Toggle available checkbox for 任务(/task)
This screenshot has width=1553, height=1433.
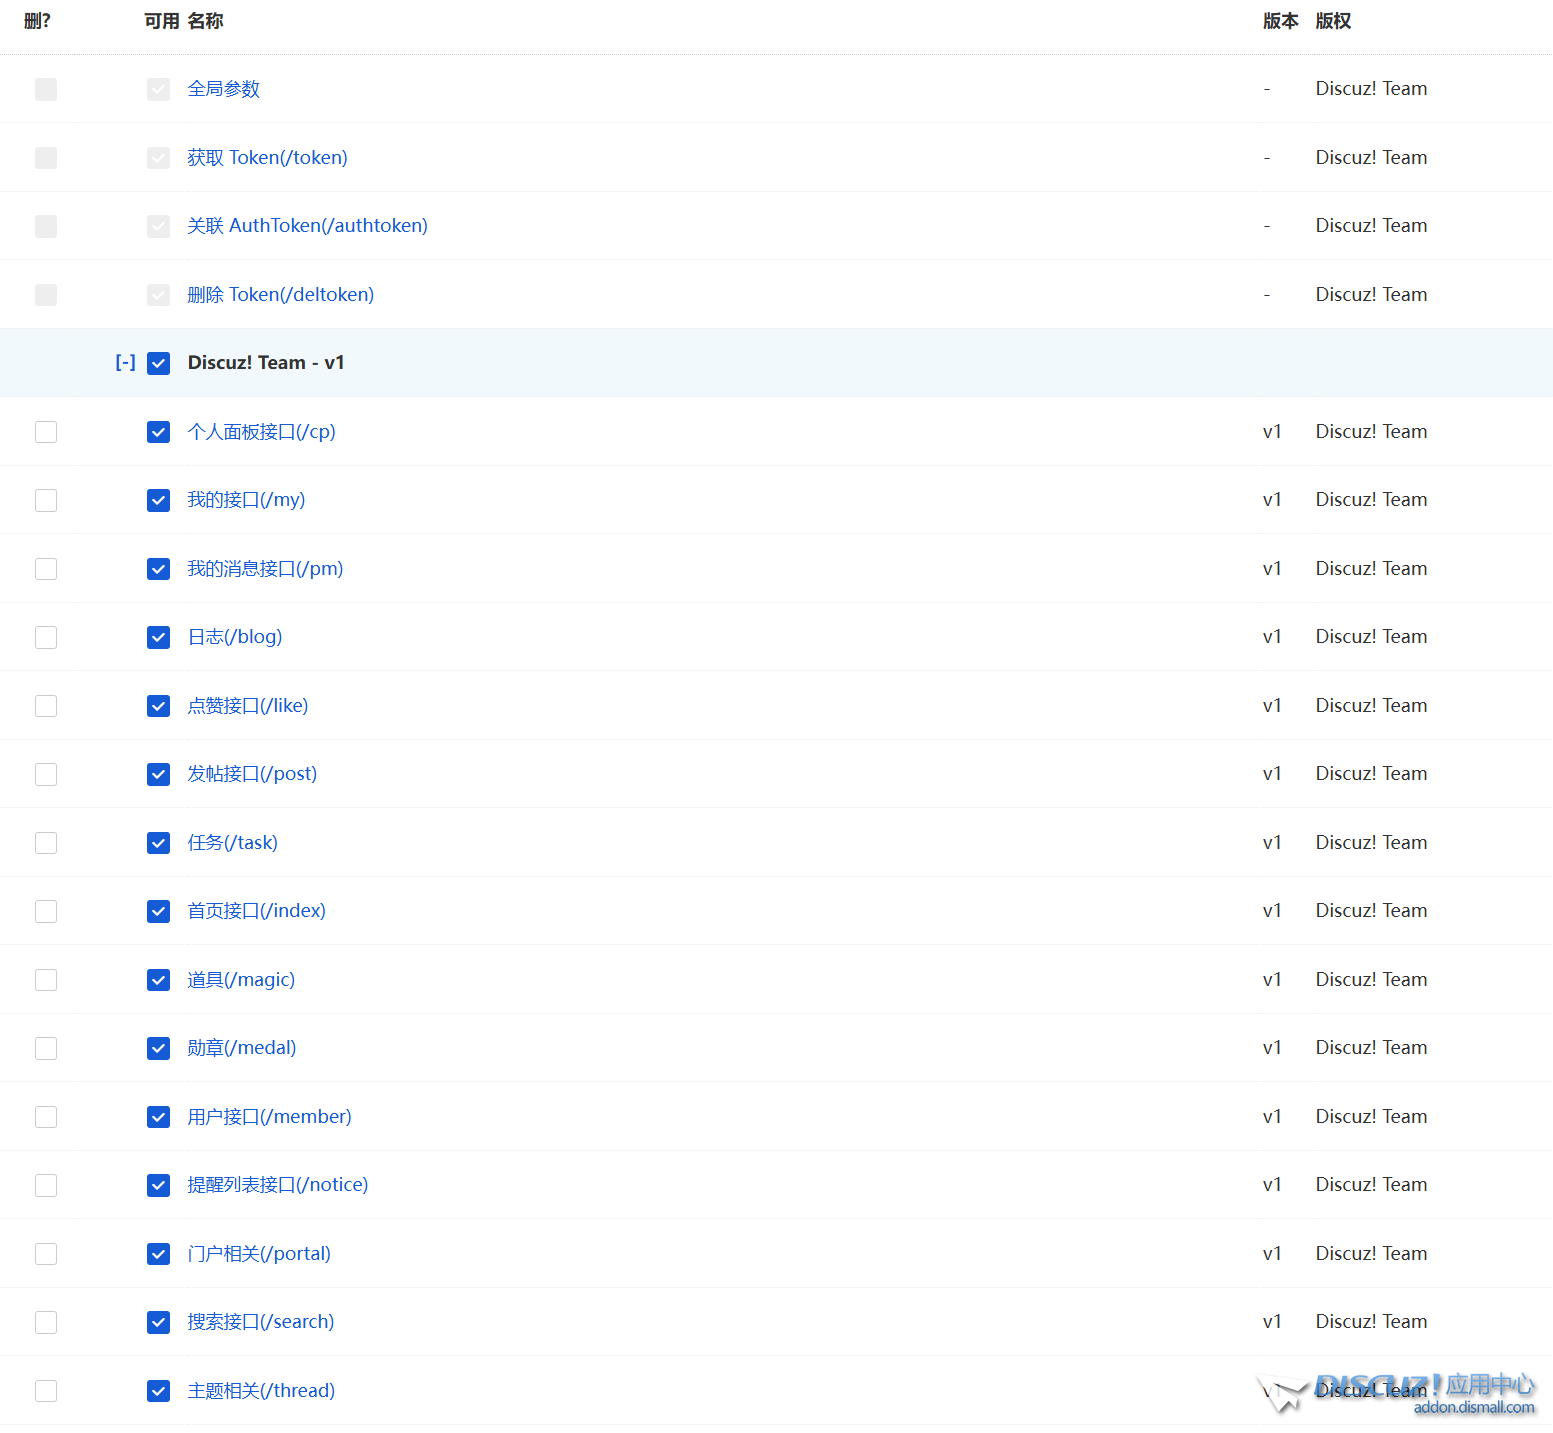coord(158,843)
